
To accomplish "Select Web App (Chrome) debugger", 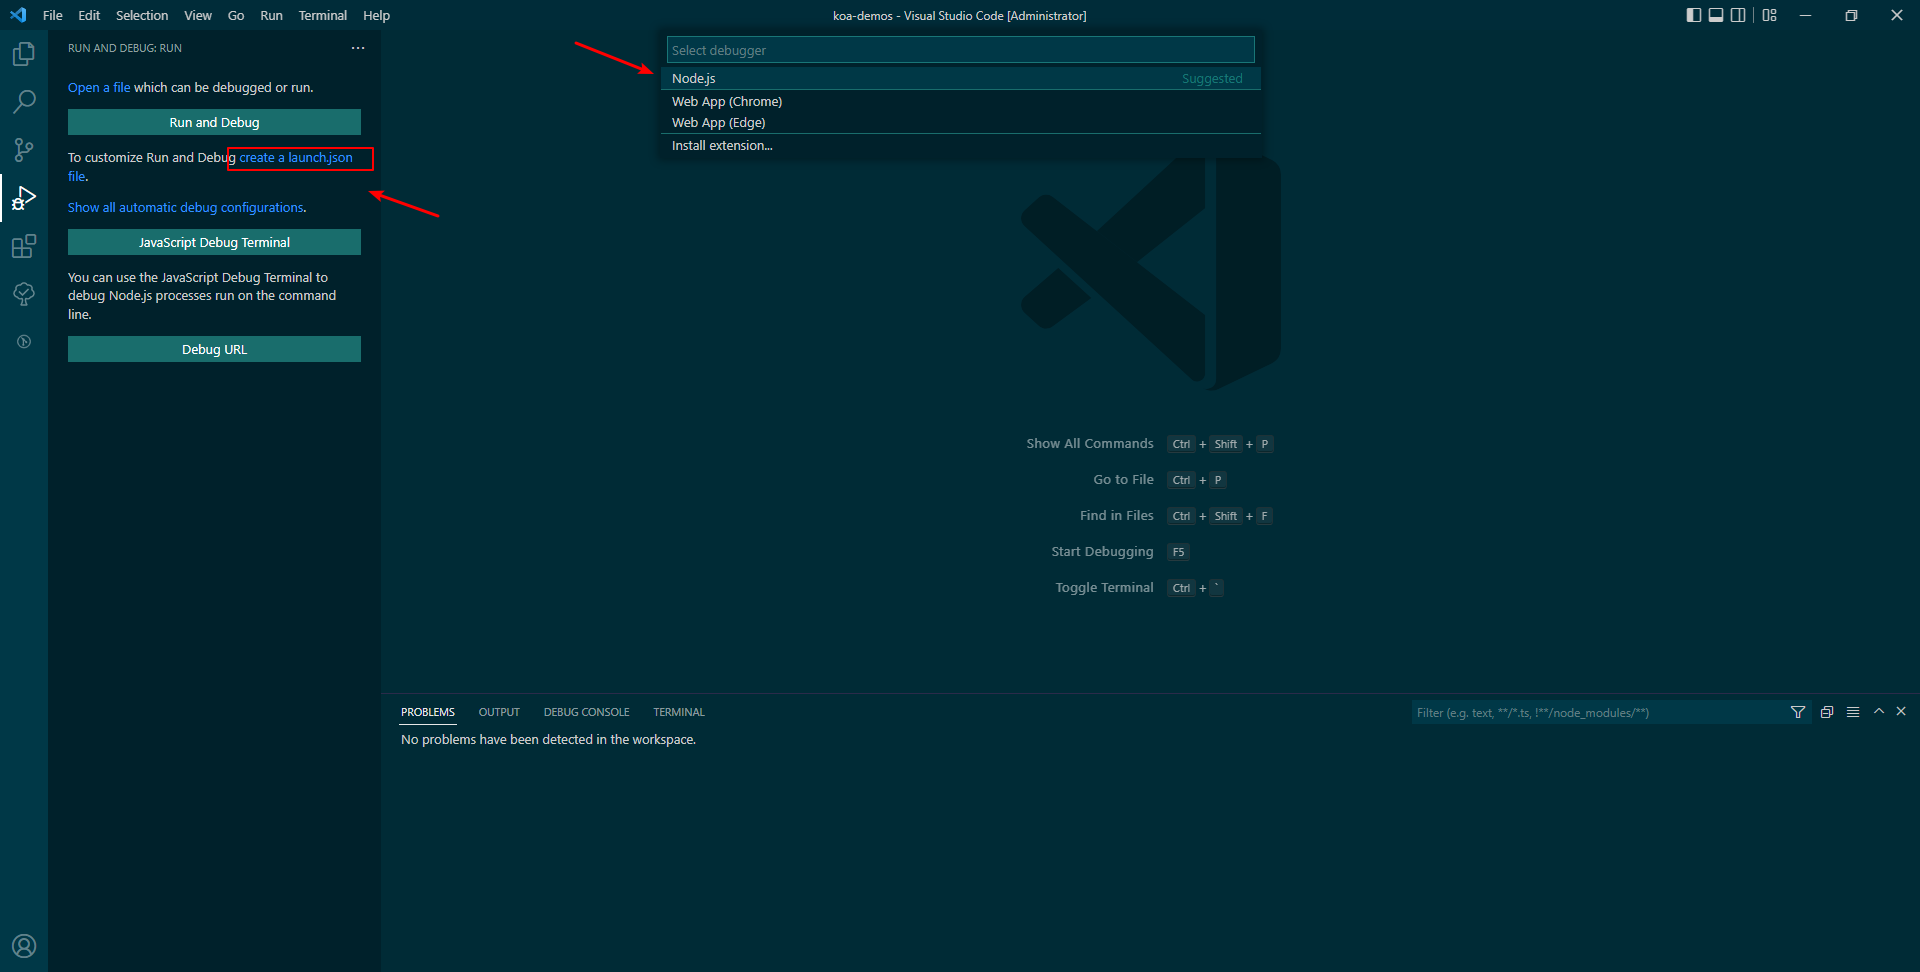I will coord(960,101).
